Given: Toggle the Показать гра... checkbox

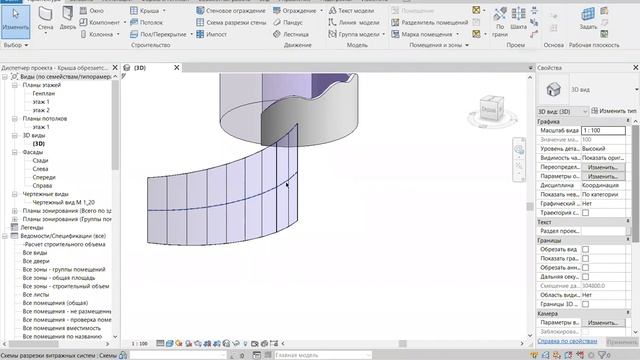Looking at the screenshot, I should coord(585,258).
